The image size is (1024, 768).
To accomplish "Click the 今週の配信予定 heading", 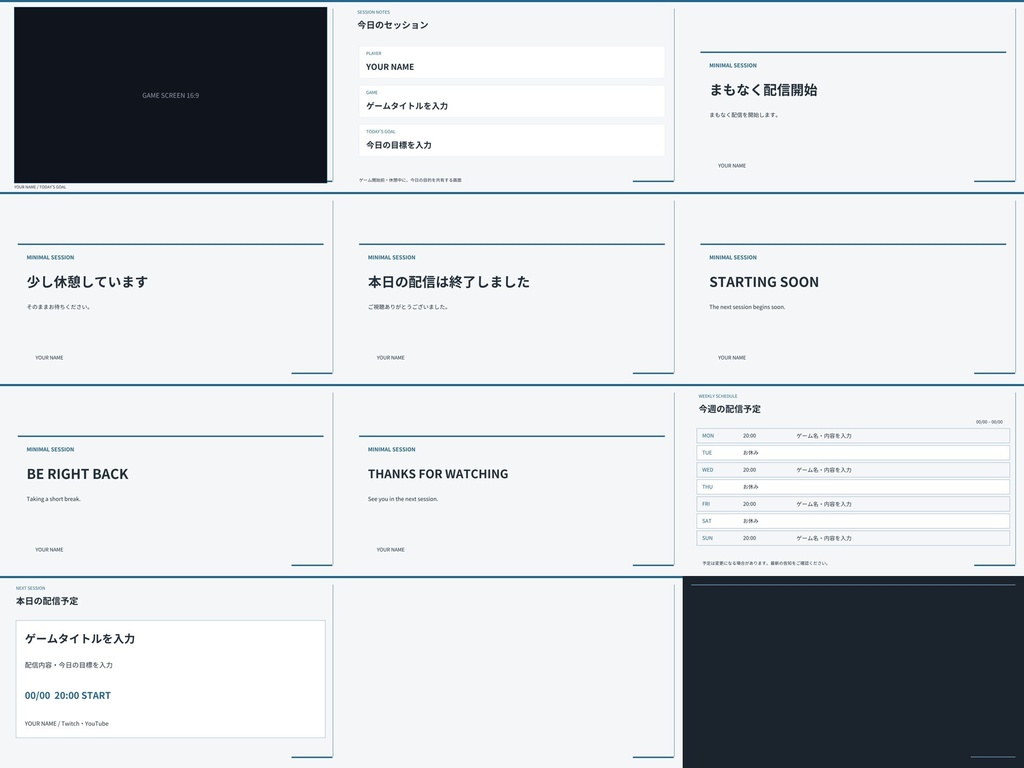I will [x=729, y=409].
